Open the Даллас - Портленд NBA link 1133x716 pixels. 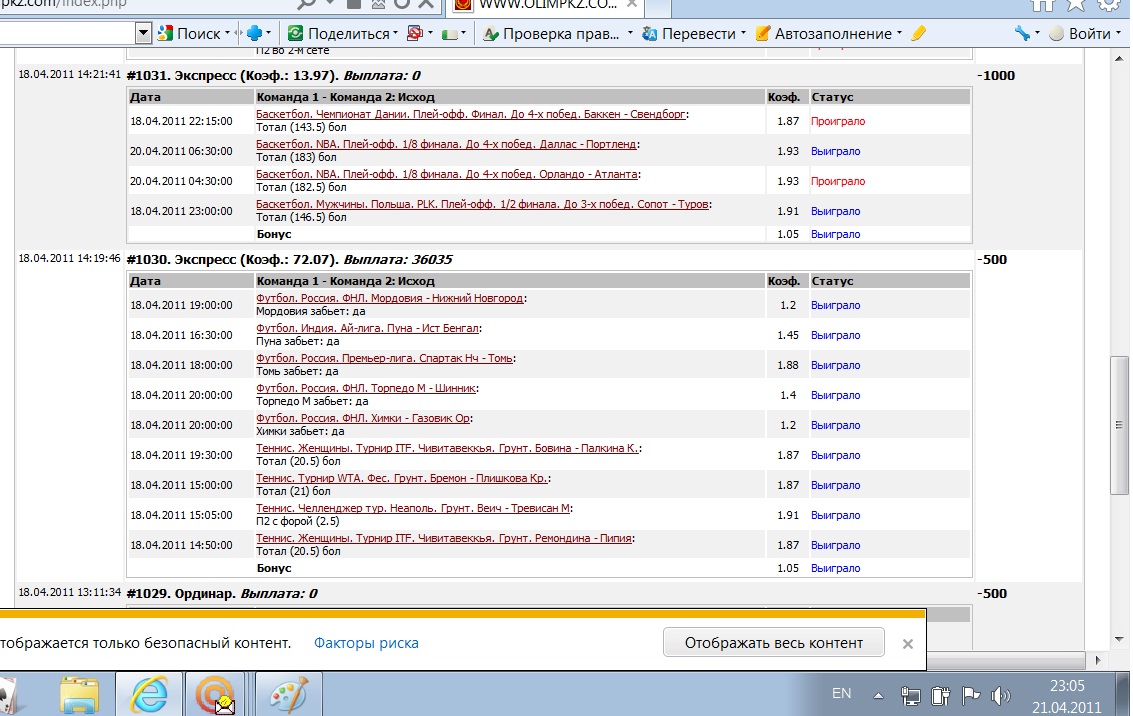coord(447,145)
